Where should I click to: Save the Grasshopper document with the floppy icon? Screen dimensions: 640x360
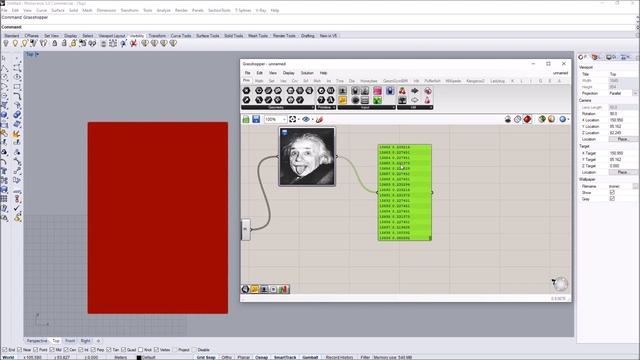(256, 119)
